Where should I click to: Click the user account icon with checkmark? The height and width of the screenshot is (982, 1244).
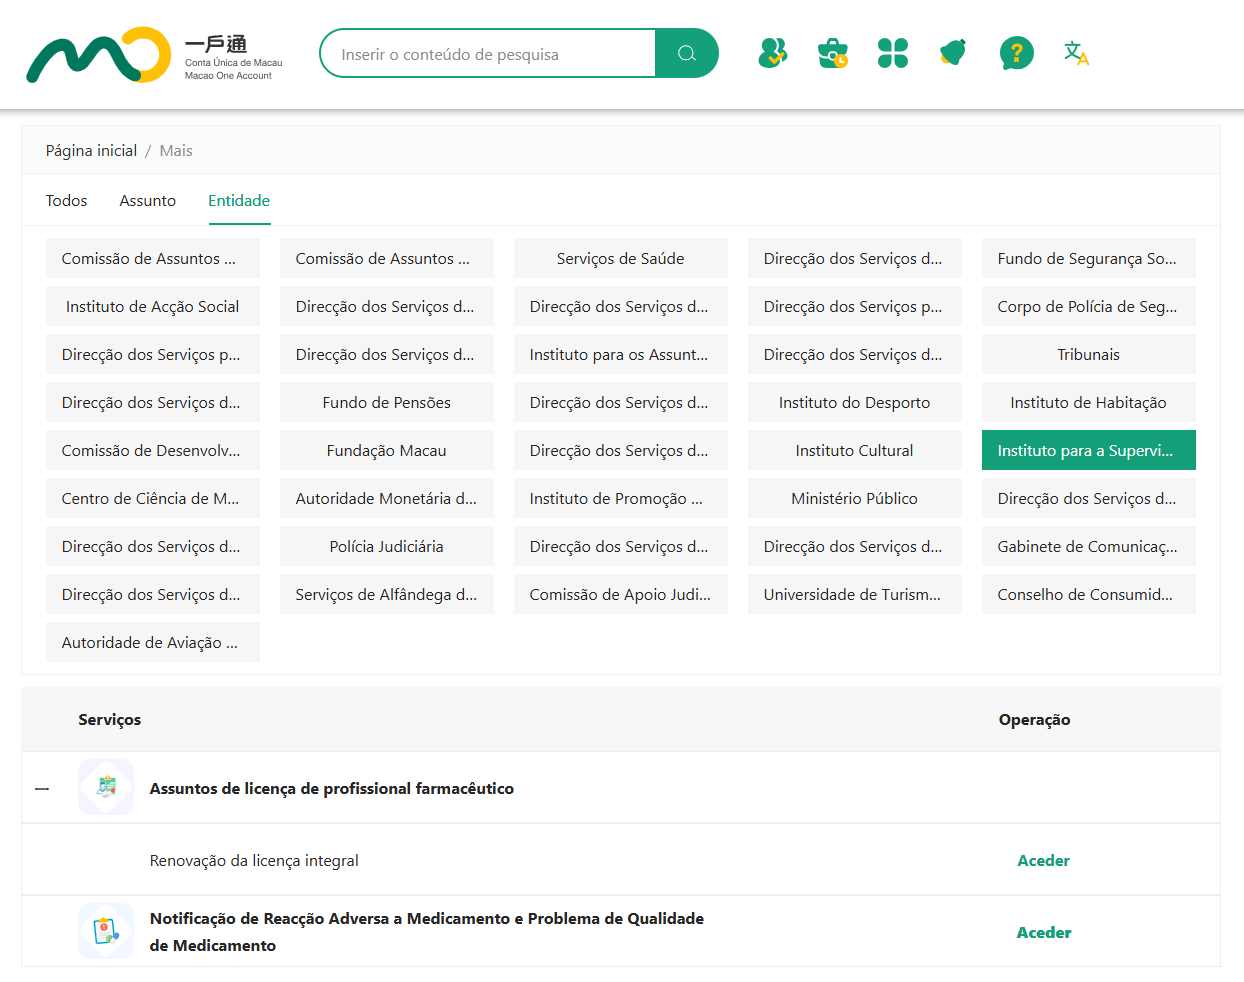click(x=772, y=53)
